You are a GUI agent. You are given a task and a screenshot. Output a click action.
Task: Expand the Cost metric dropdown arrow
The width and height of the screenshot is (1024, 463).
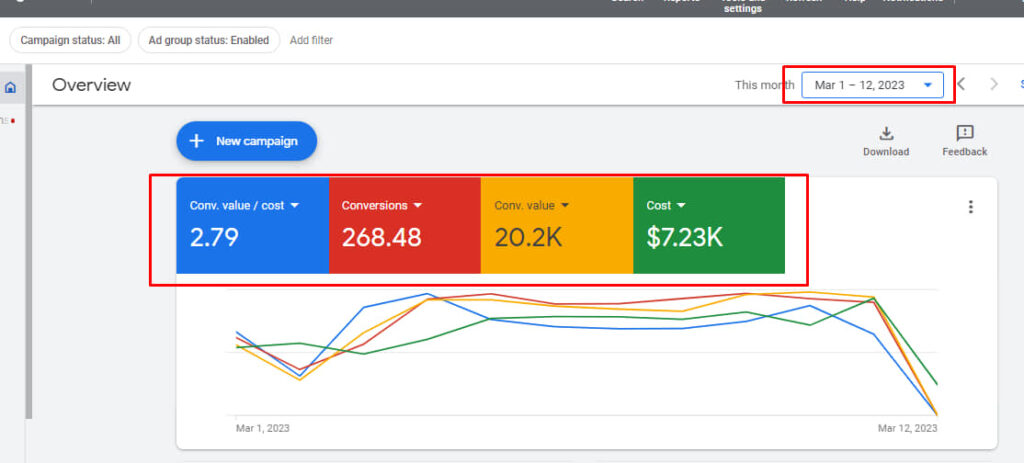(x=681, y=205)
